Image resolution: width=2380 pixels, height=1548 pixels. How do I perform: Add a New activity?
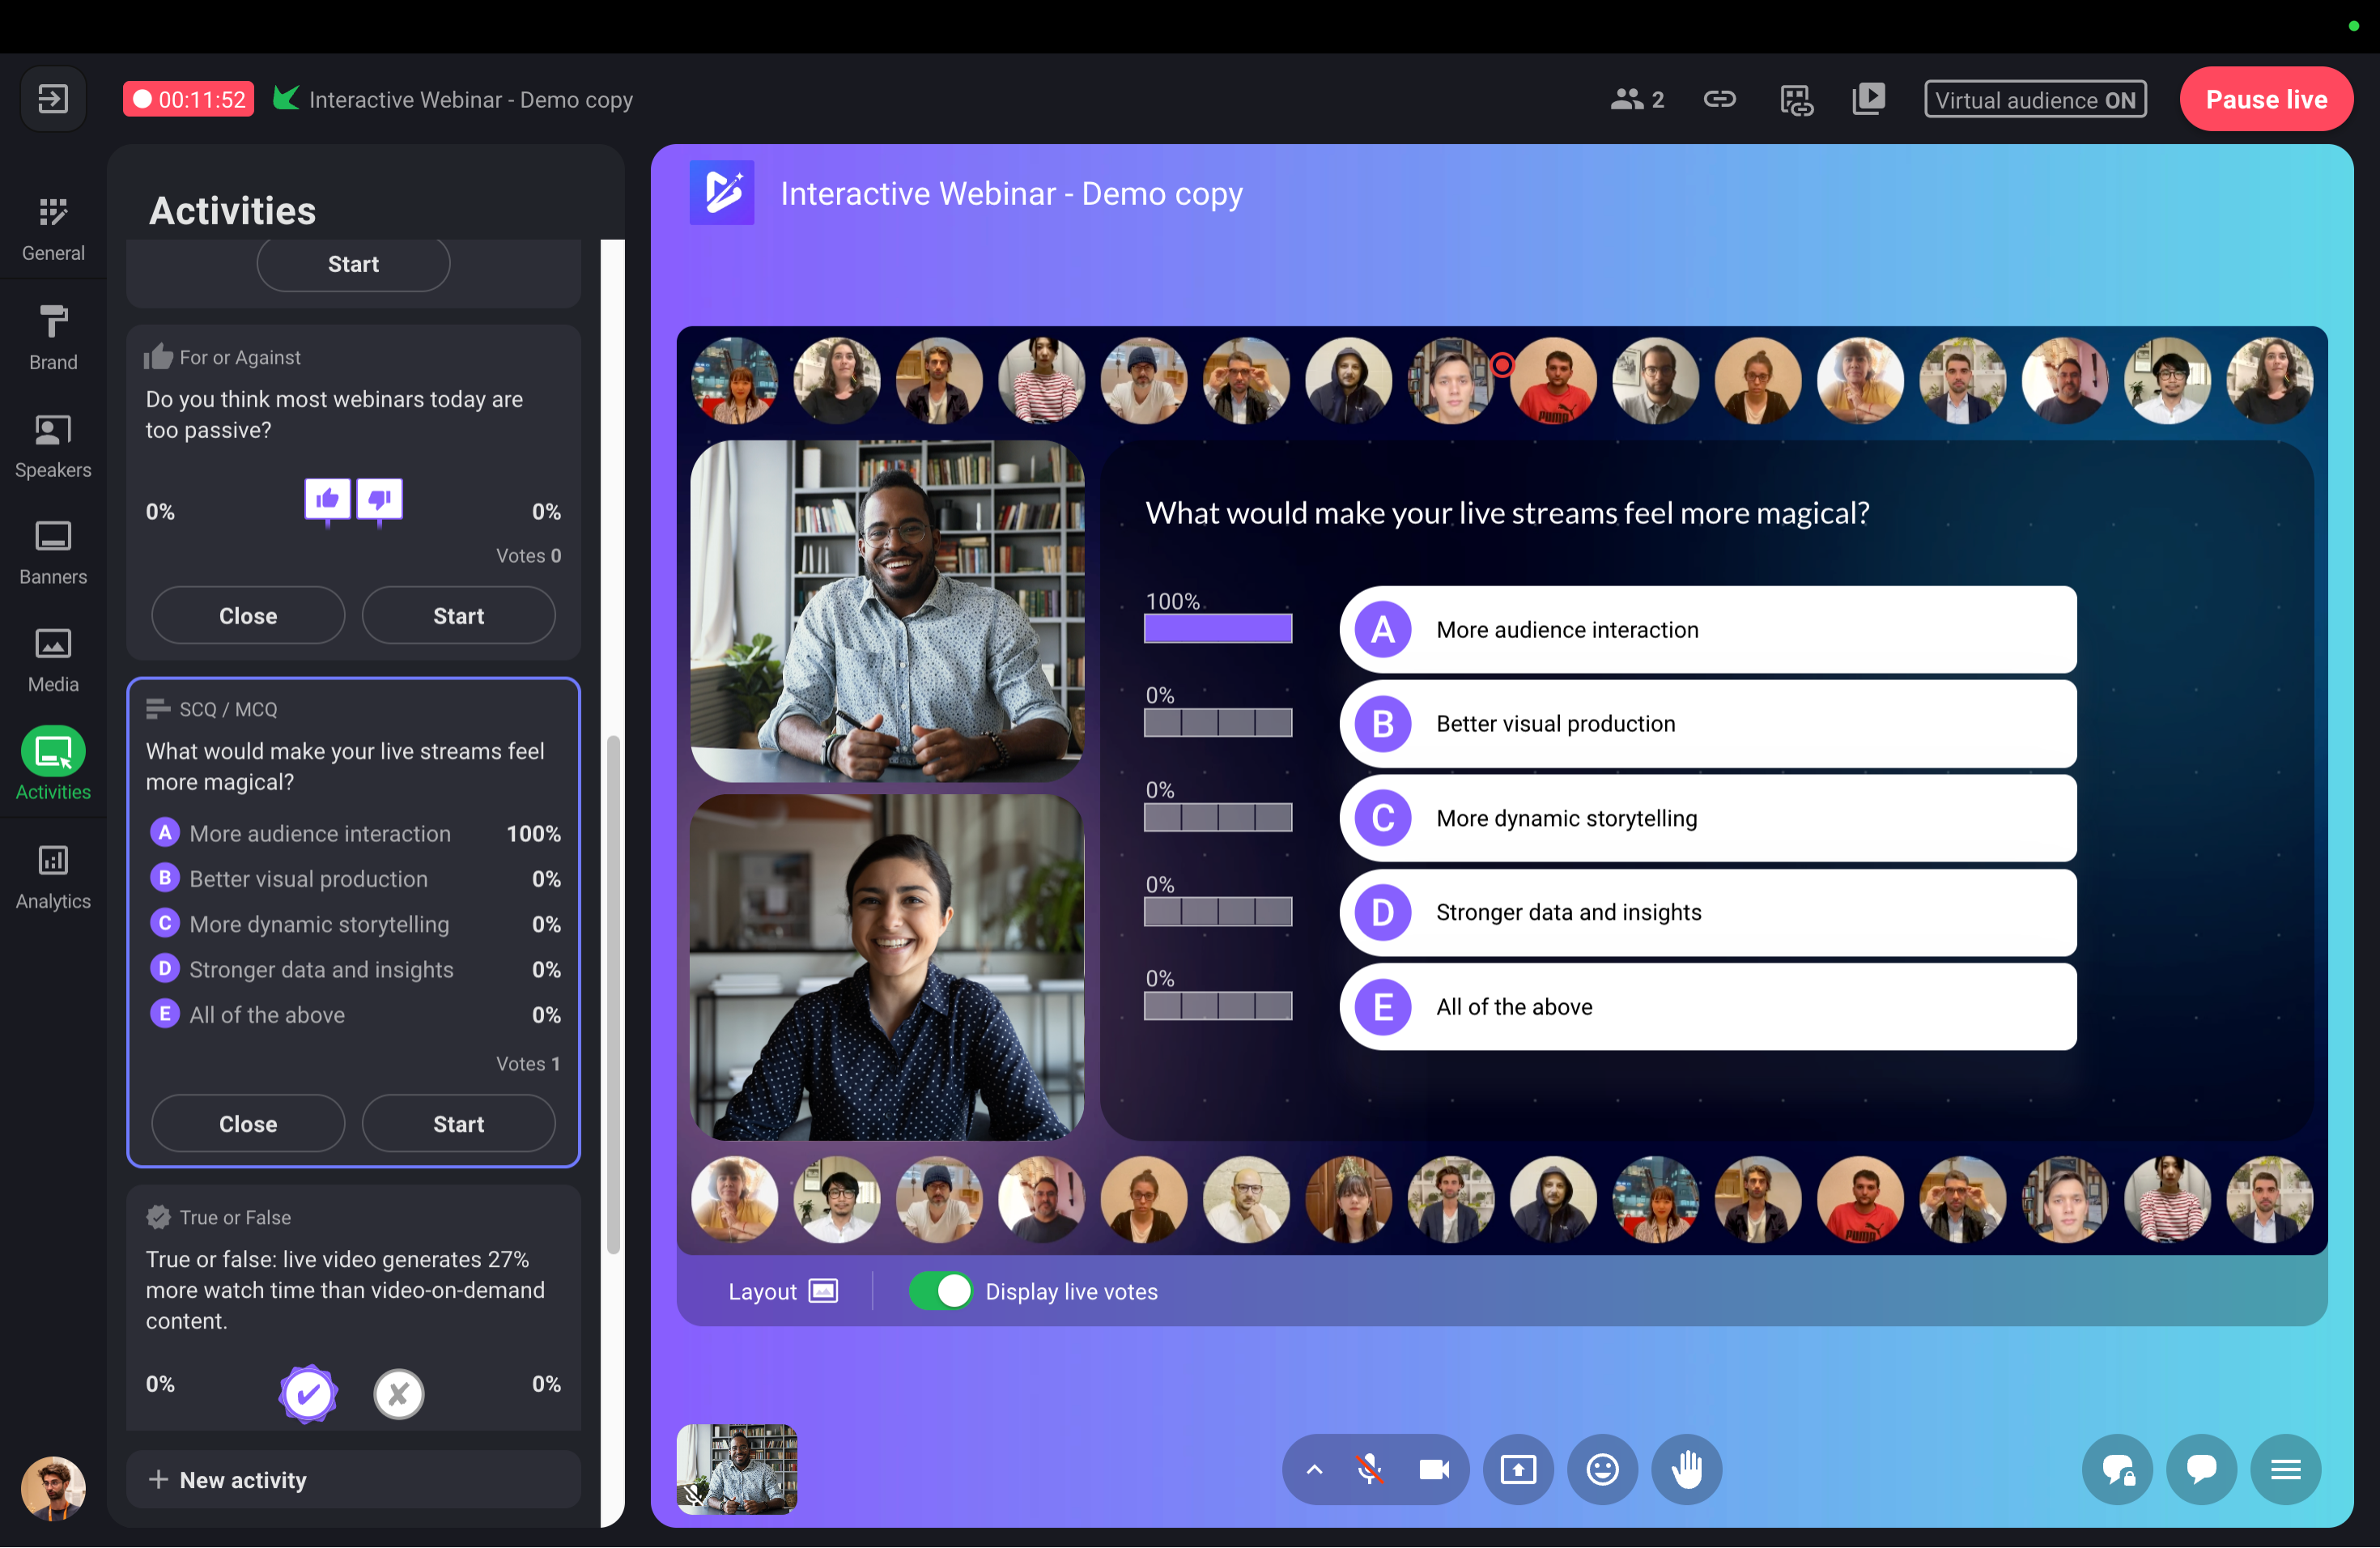click(353, 1480)
